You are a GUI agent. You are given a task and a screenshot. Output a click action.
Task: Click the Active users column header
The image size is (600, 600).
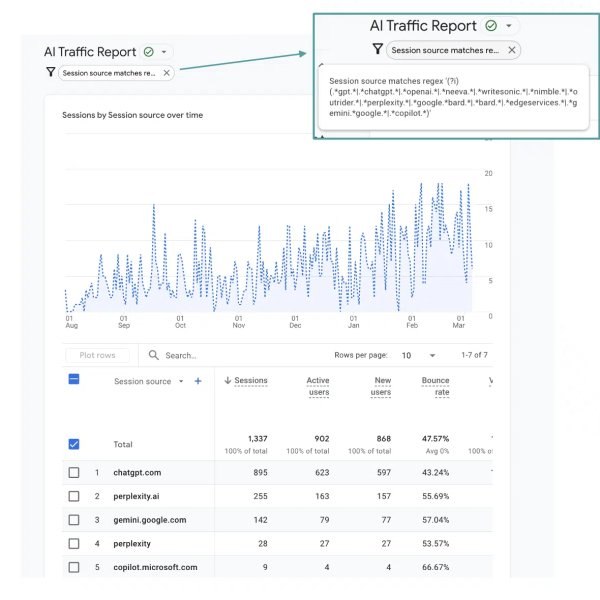pos(318,386)
